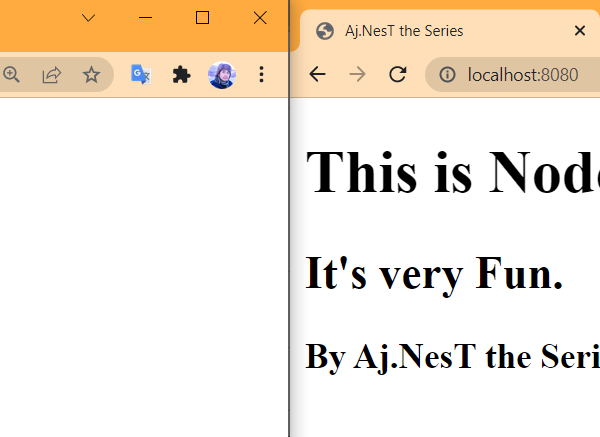Click the share this page icon
Screen dimensions: 600x437
coord(51,74)
